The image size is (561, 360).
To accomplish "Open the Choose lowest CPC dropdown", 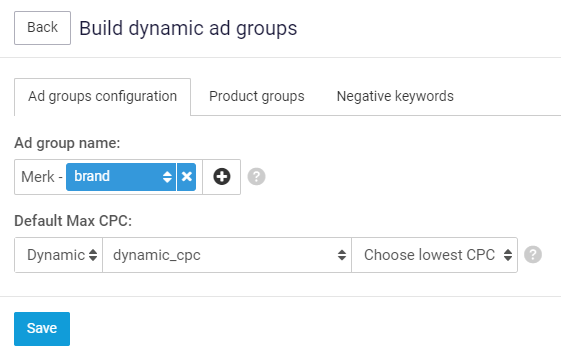I will 434,255.
